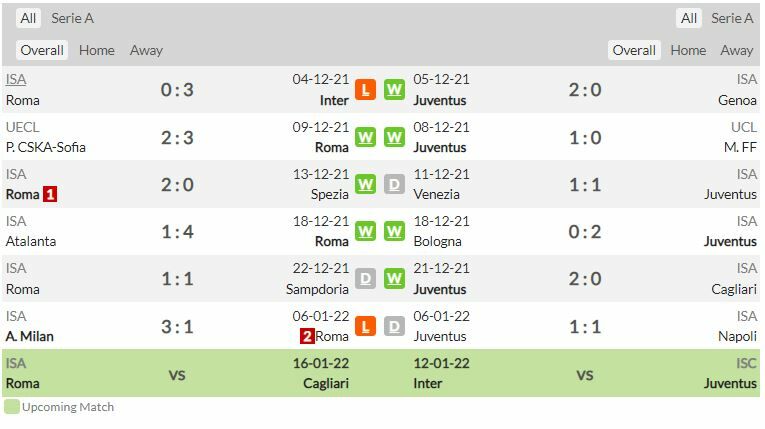Open the Atalanta 1:4 Roma match score
765x429 pixels.
[177, 232]
